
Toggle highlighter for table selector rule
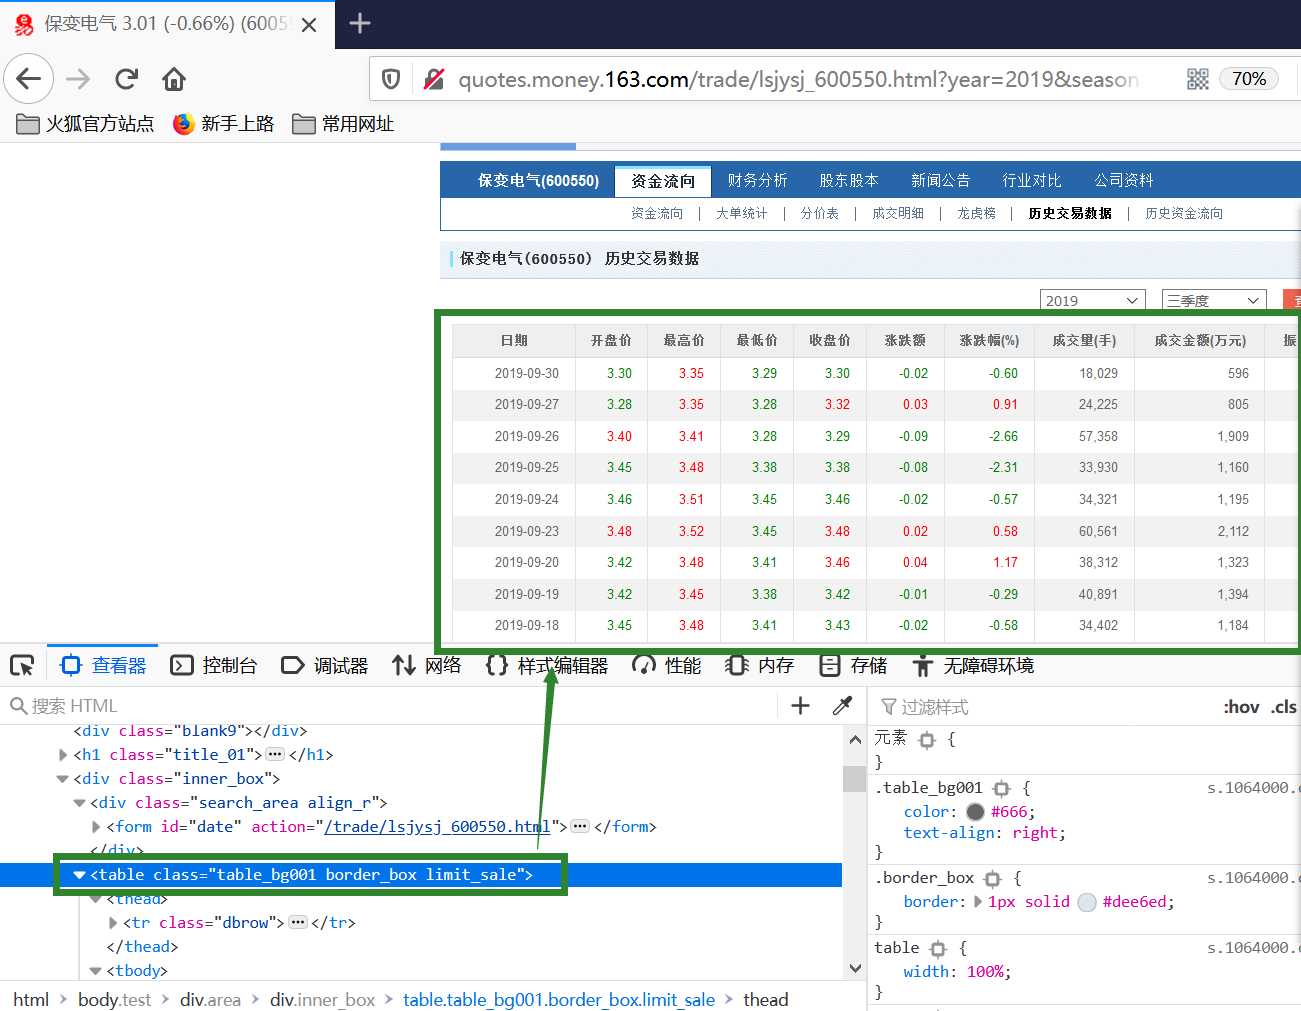937,948
